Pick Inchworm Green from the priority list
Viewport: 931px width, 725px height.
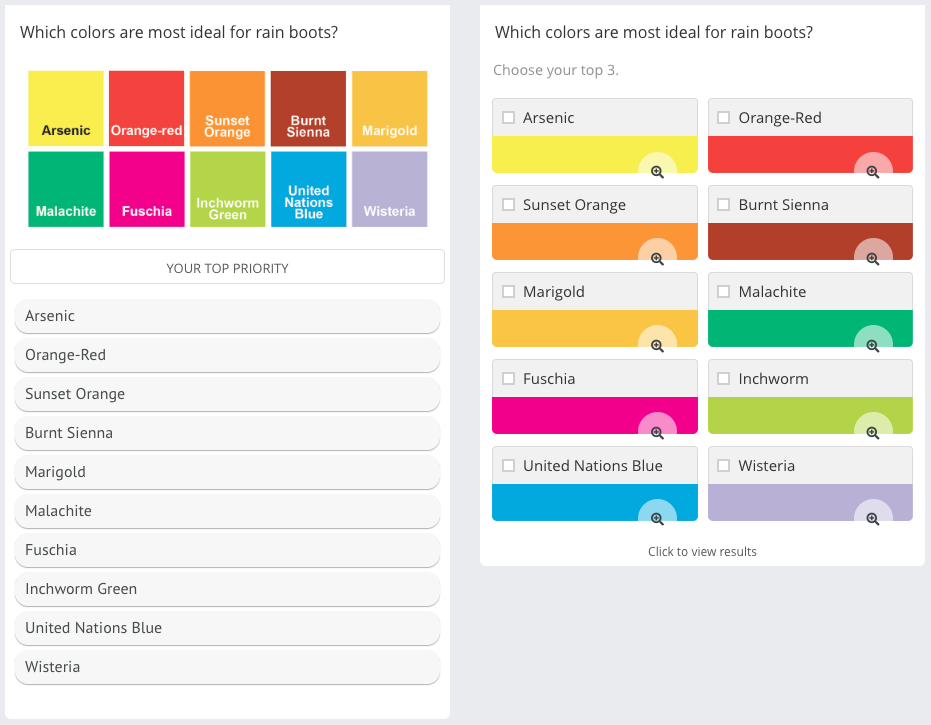tap(227, 589)
